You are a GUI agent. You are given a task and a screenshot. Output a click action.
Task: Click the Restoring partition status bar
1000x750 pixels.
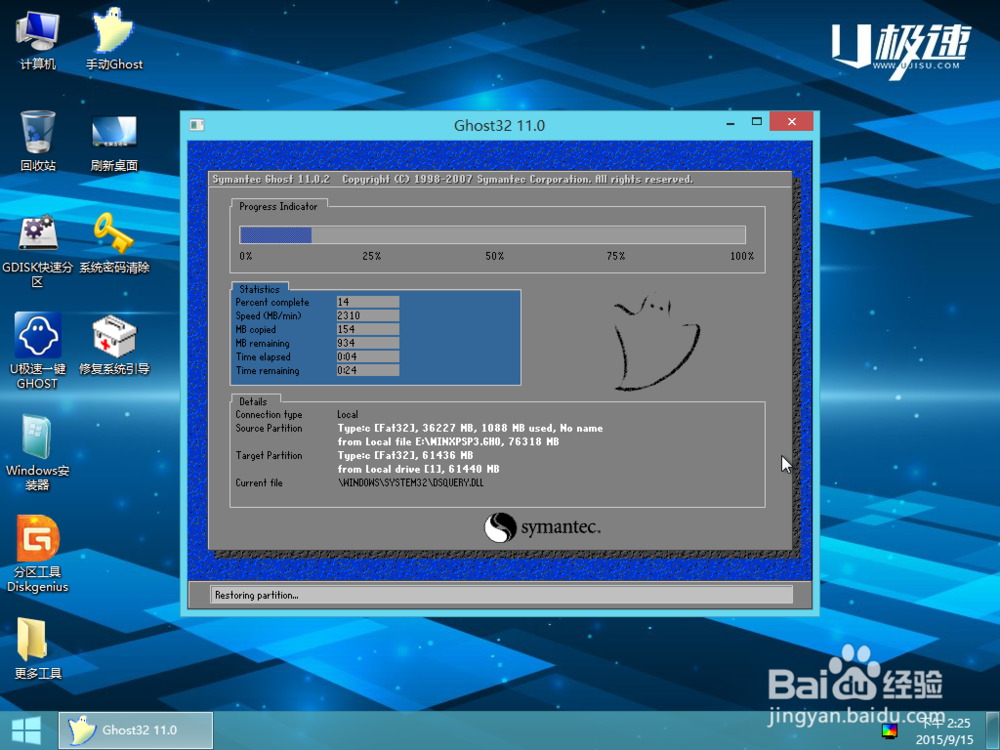pos(501,595)
